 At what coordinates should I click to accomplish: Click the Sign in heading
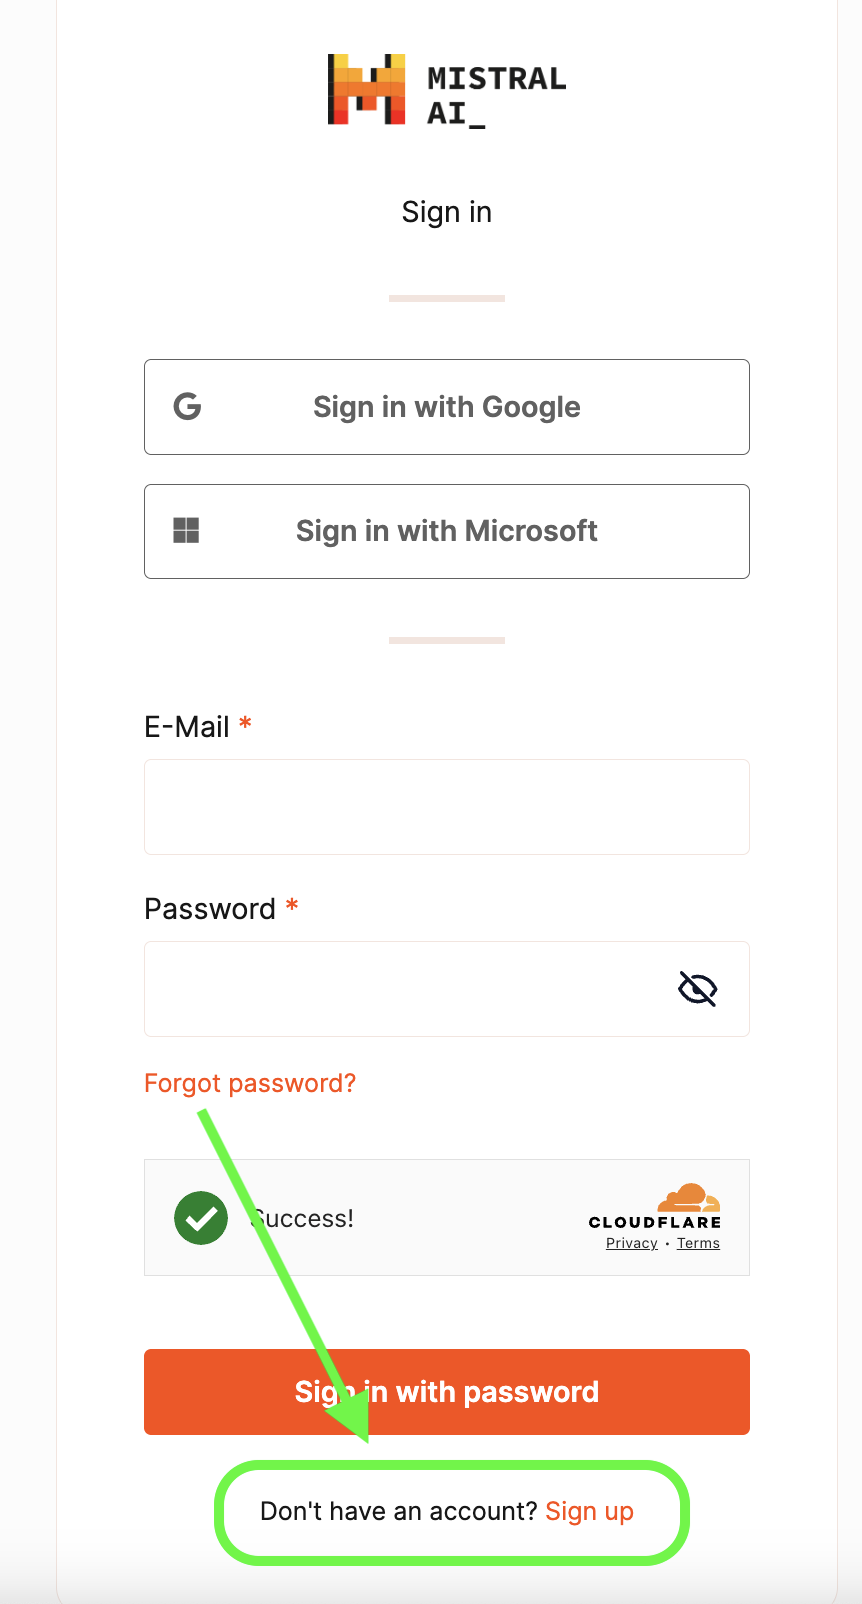pyautogui.click(x=447, y=212)
